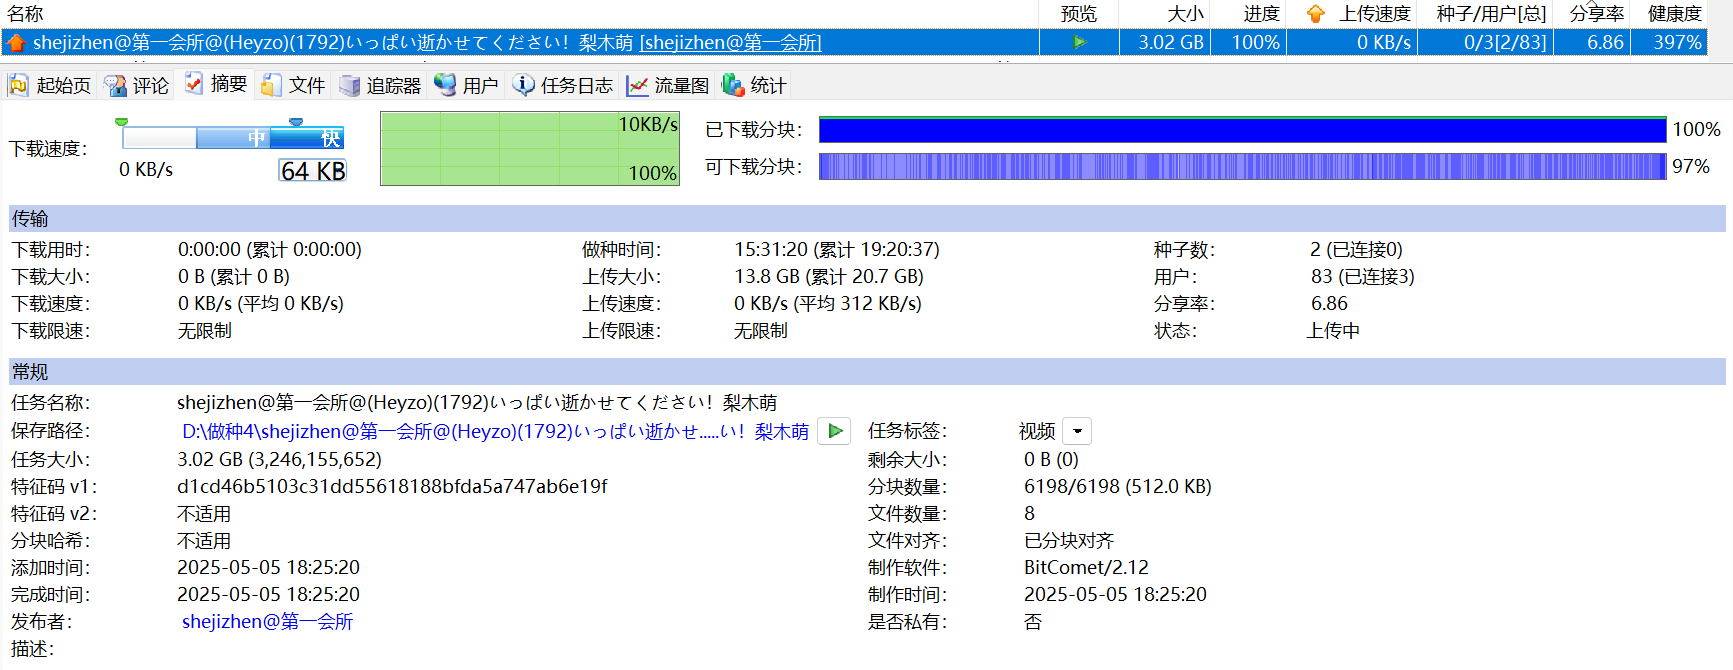This screenshot has height=670, width=1733.
Task: Open the 任务标签 dropdown arrow
Action: click(1077, 431)
